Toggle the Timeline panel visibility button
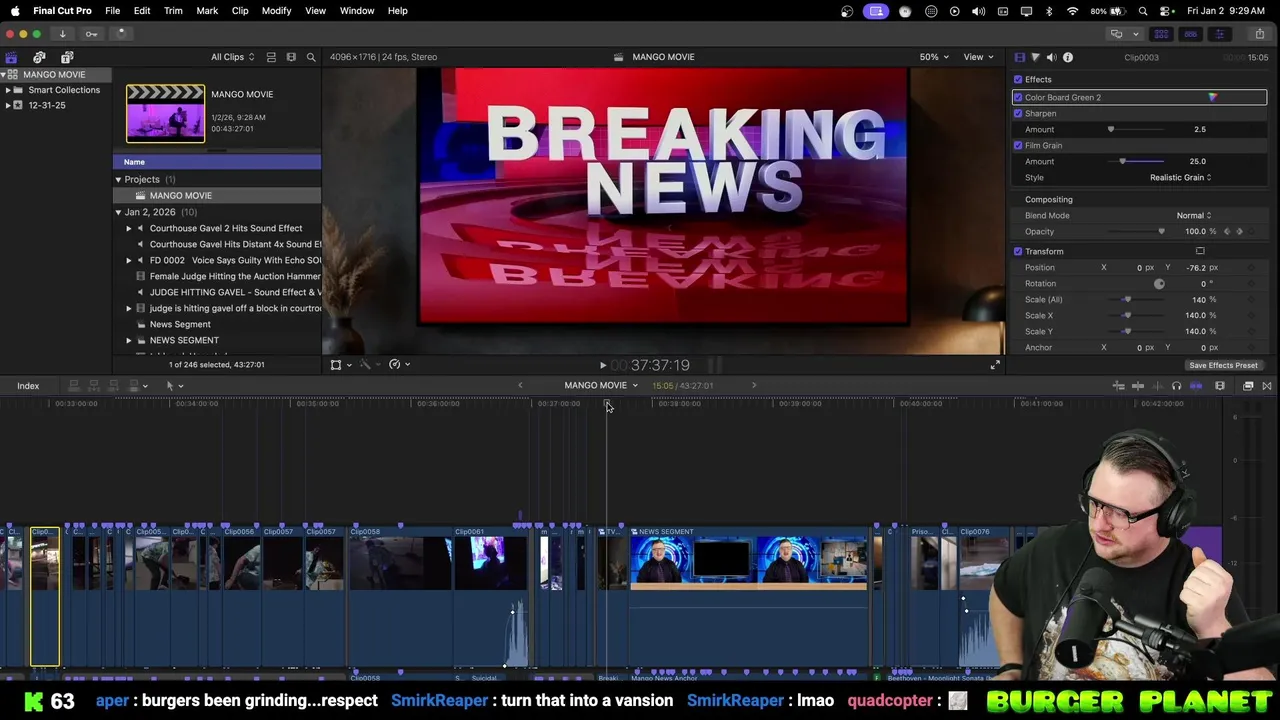Viewport: 1280px width, 720px height. click(x=1190, y=34)
